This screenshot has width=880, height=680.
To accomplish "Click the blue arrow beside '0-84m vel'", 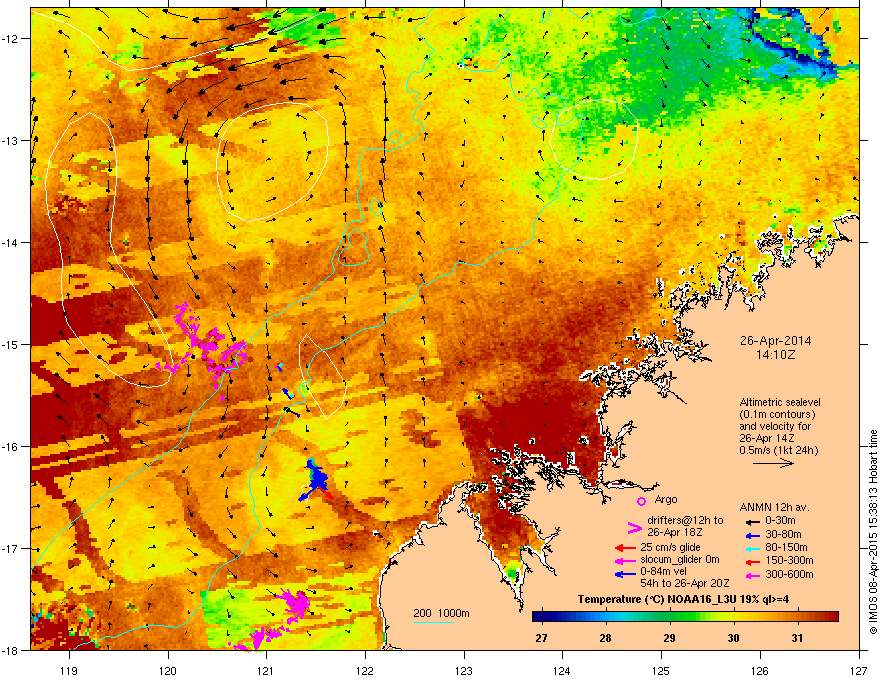I will 625,574.
